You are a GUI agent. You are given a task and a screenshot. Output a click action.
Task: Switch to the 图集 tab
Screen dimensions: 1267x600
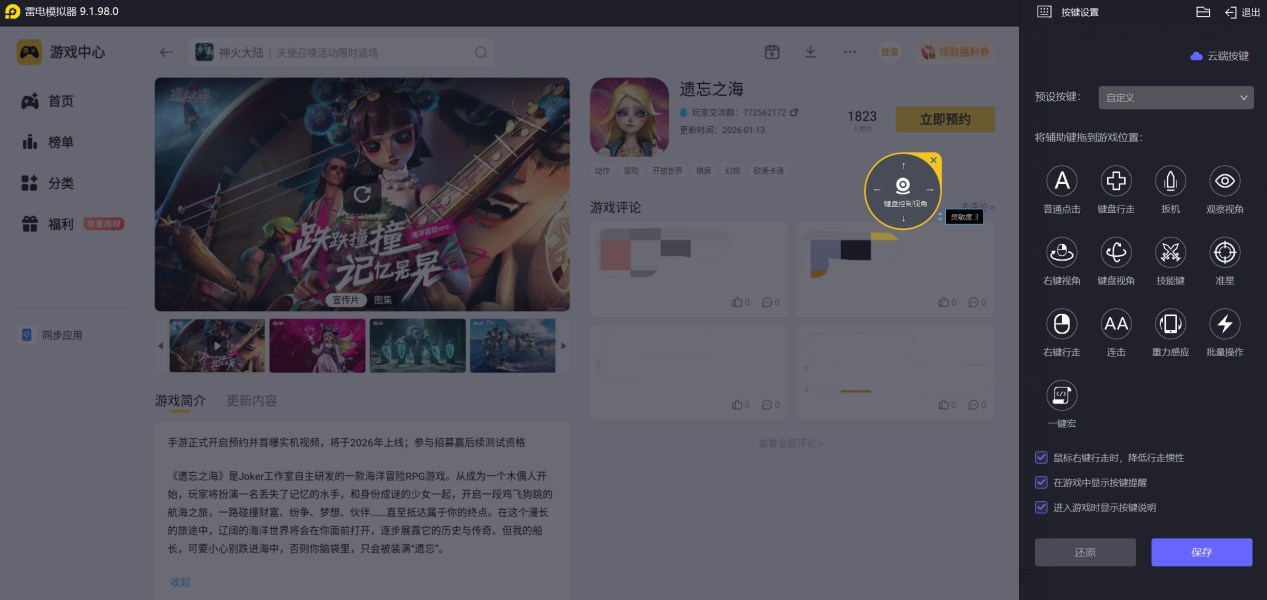383,299
